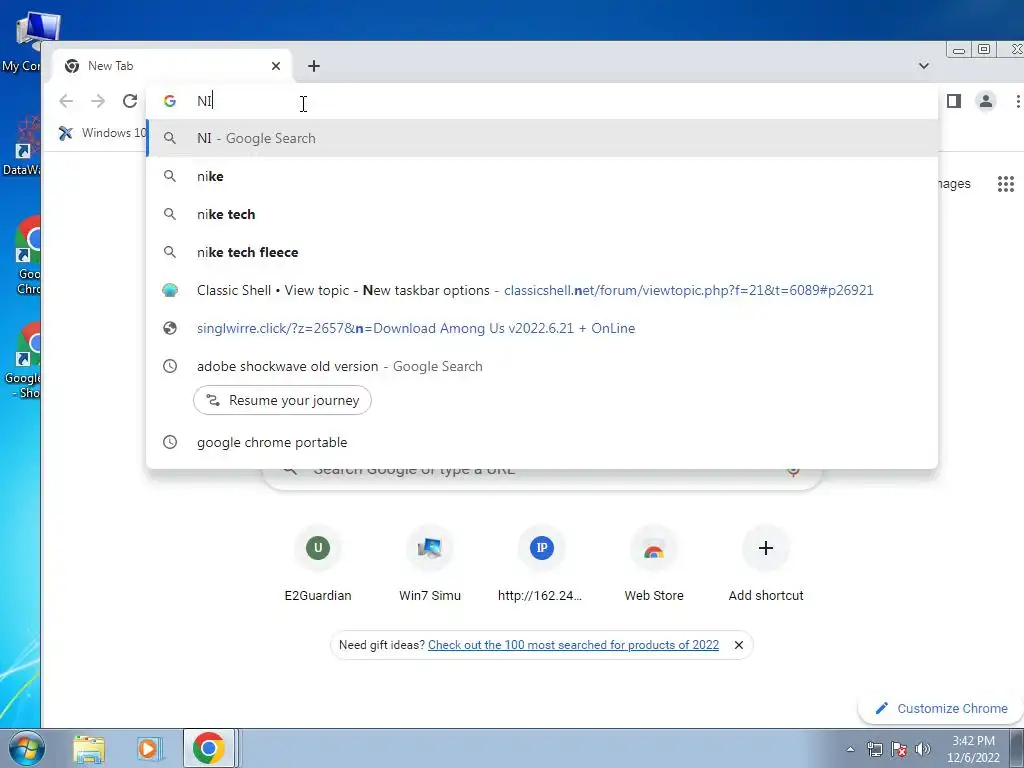The image size is (1024, 768).
Task: Click the Customize Chrome button
Action: click(942, 709)
